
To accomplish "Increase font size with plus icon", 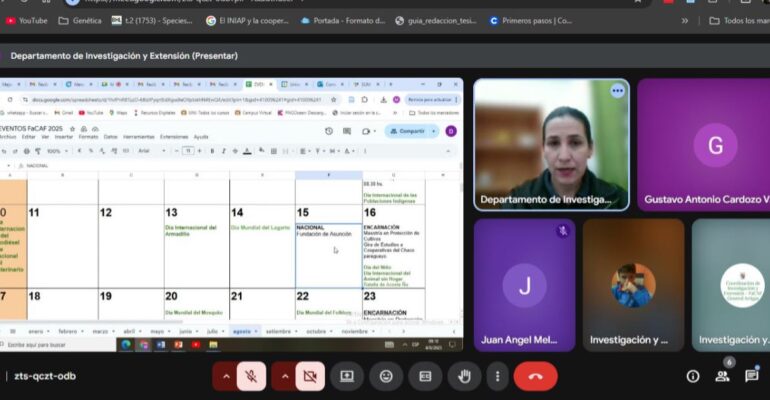I will pos(200,151).
